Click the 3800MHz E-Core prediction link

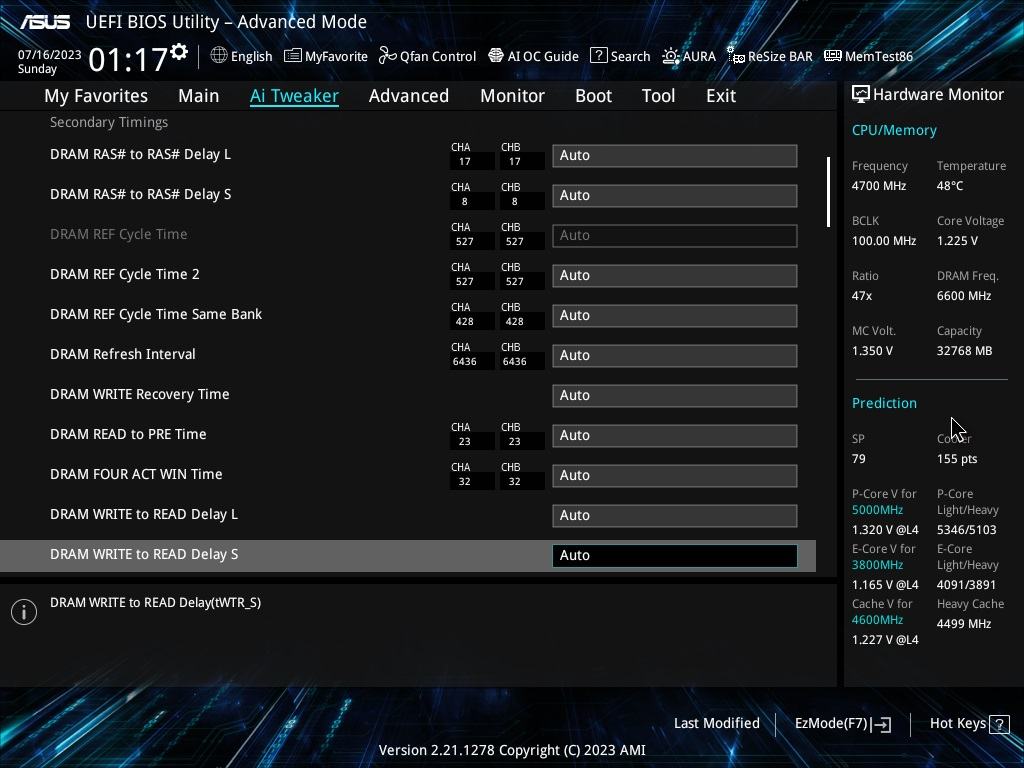pyautogui.click(x=877, y=564)
